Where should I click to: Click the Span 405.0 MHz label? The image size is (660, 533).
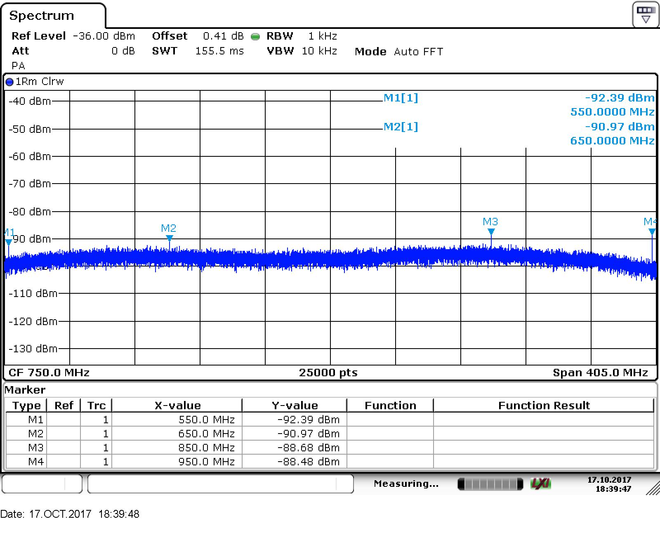click(600, 373)
